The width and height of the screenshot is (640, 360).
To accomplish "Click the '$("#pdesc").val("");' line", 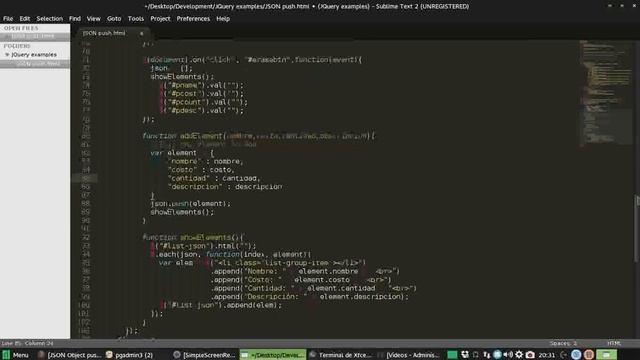I will pos(201,111).
